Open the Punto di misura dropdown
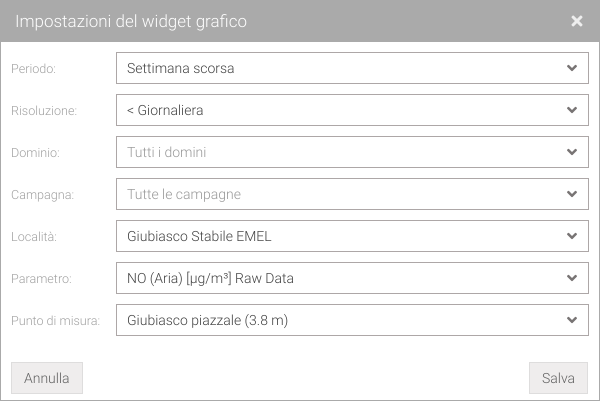 click(340, 320)
